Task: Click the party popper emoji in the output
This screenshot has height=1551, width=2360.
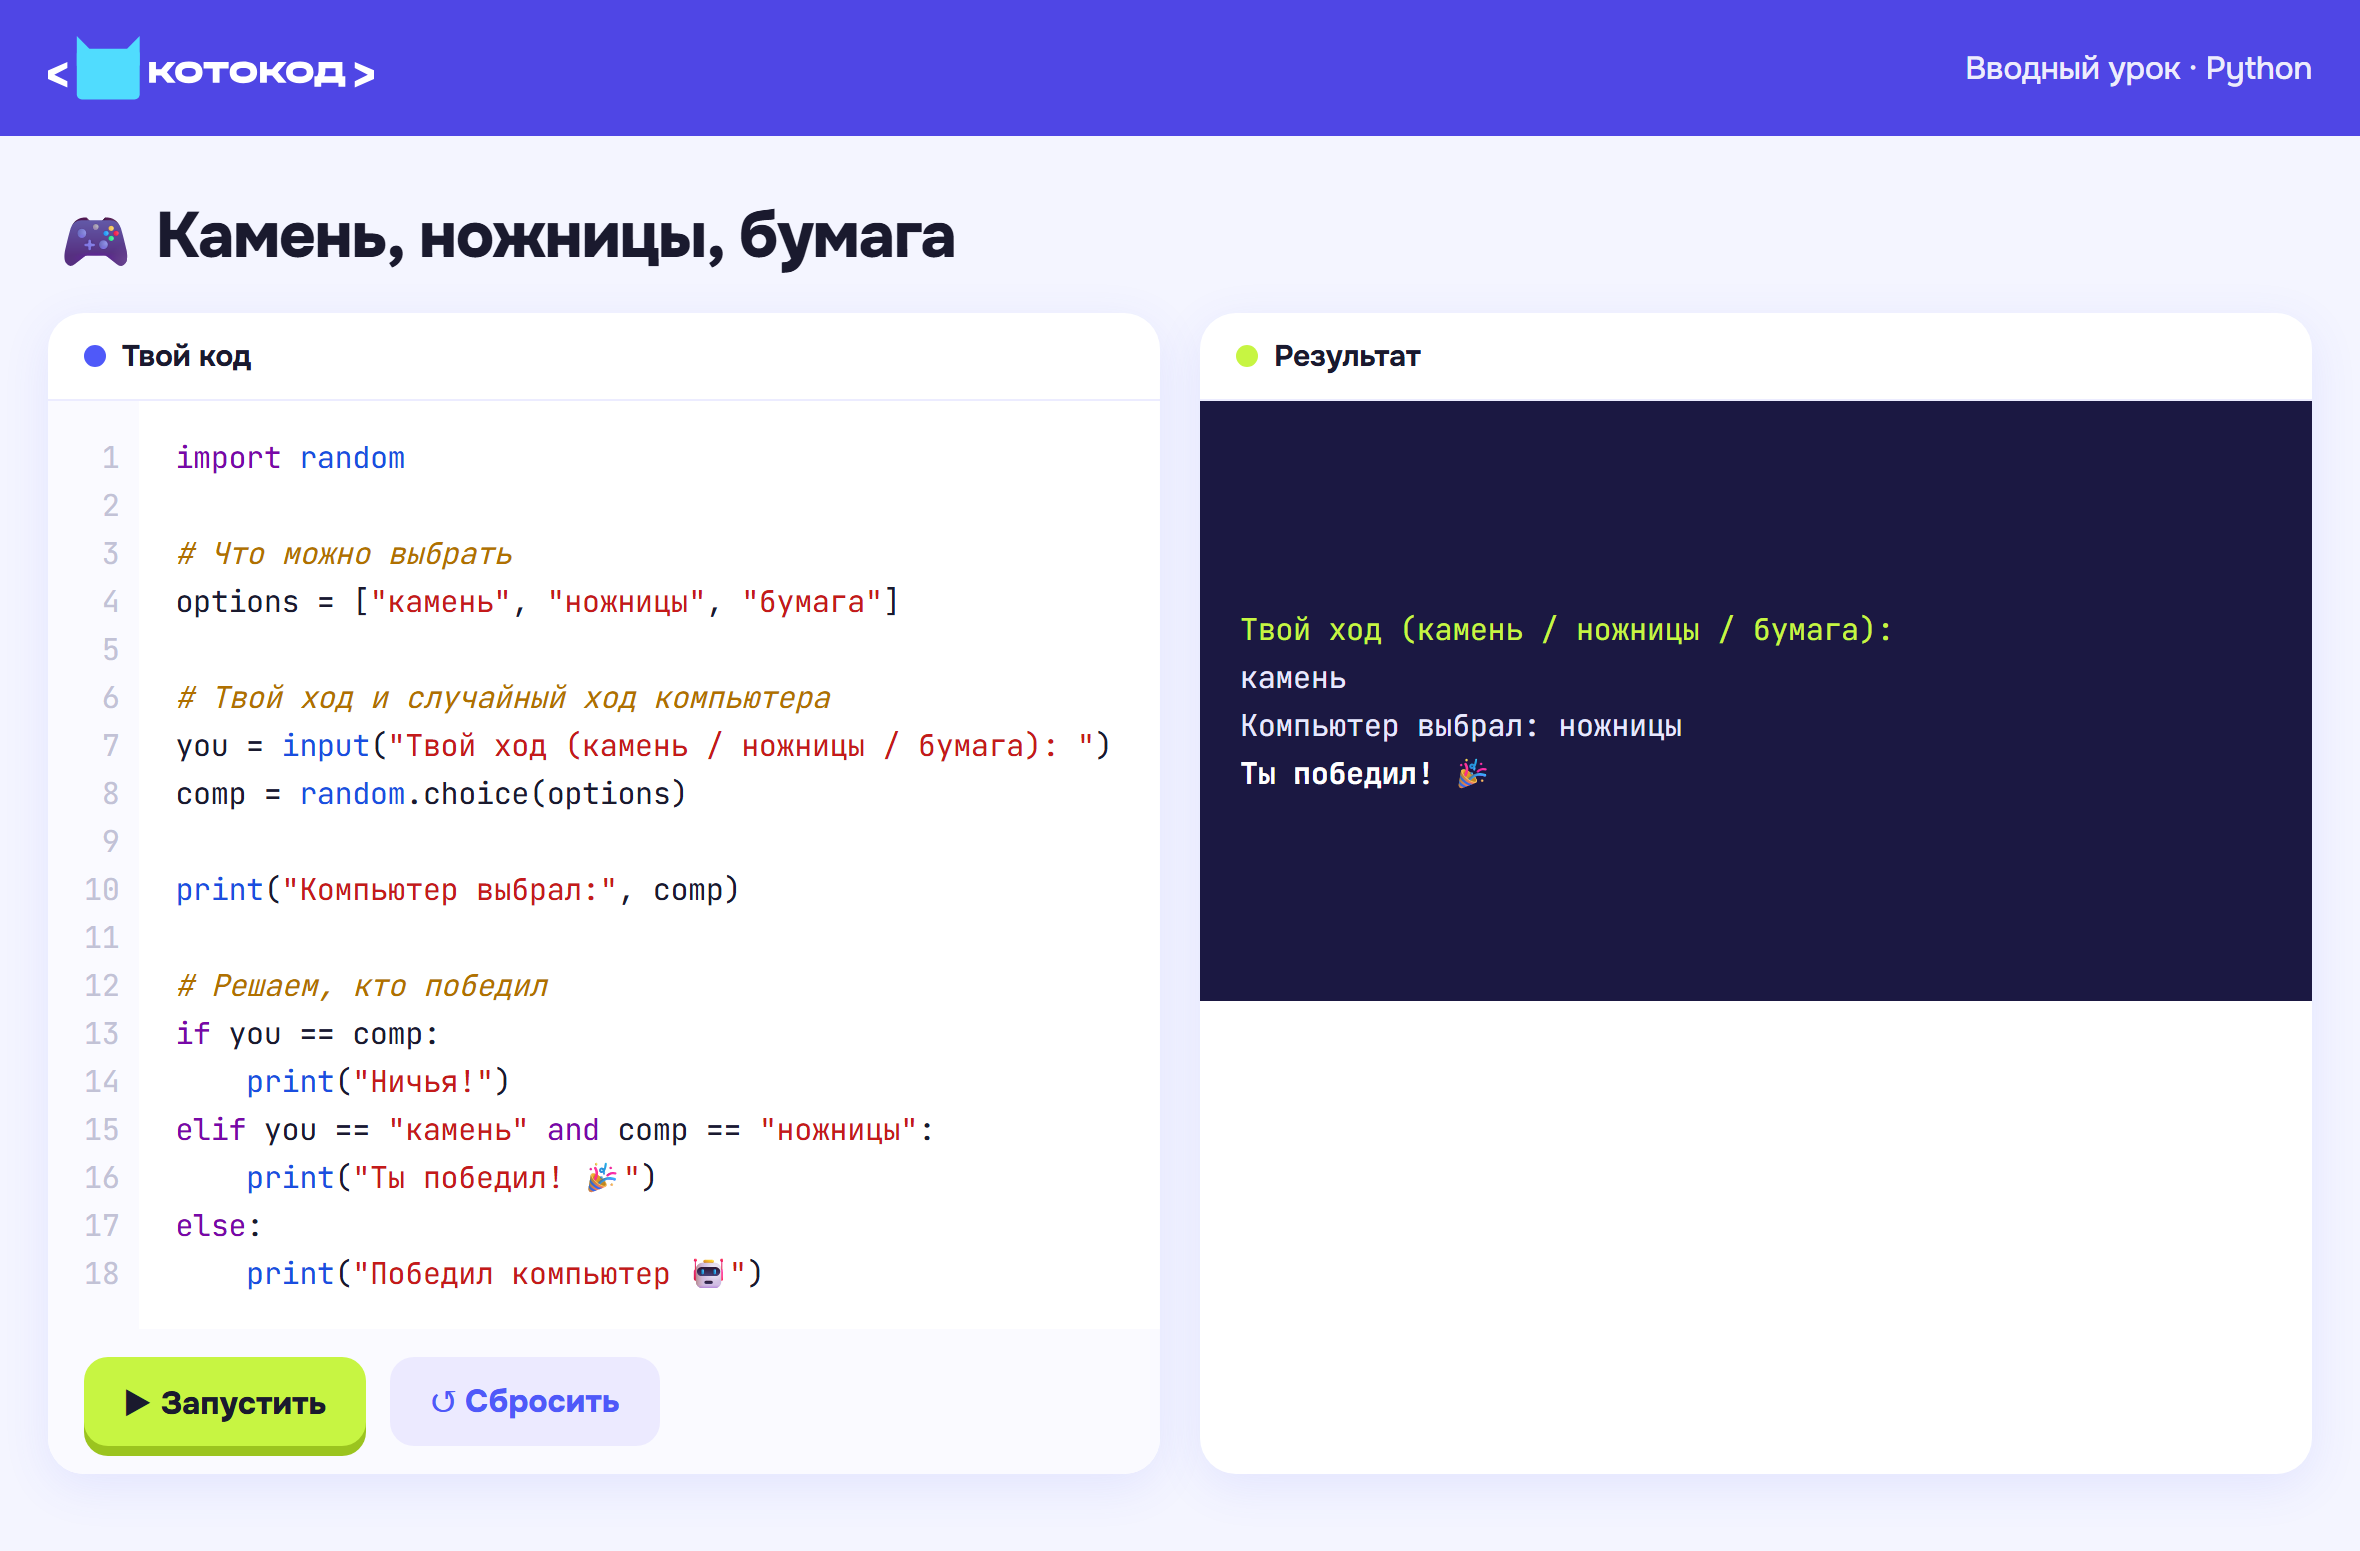Action: click(1472, 773)
